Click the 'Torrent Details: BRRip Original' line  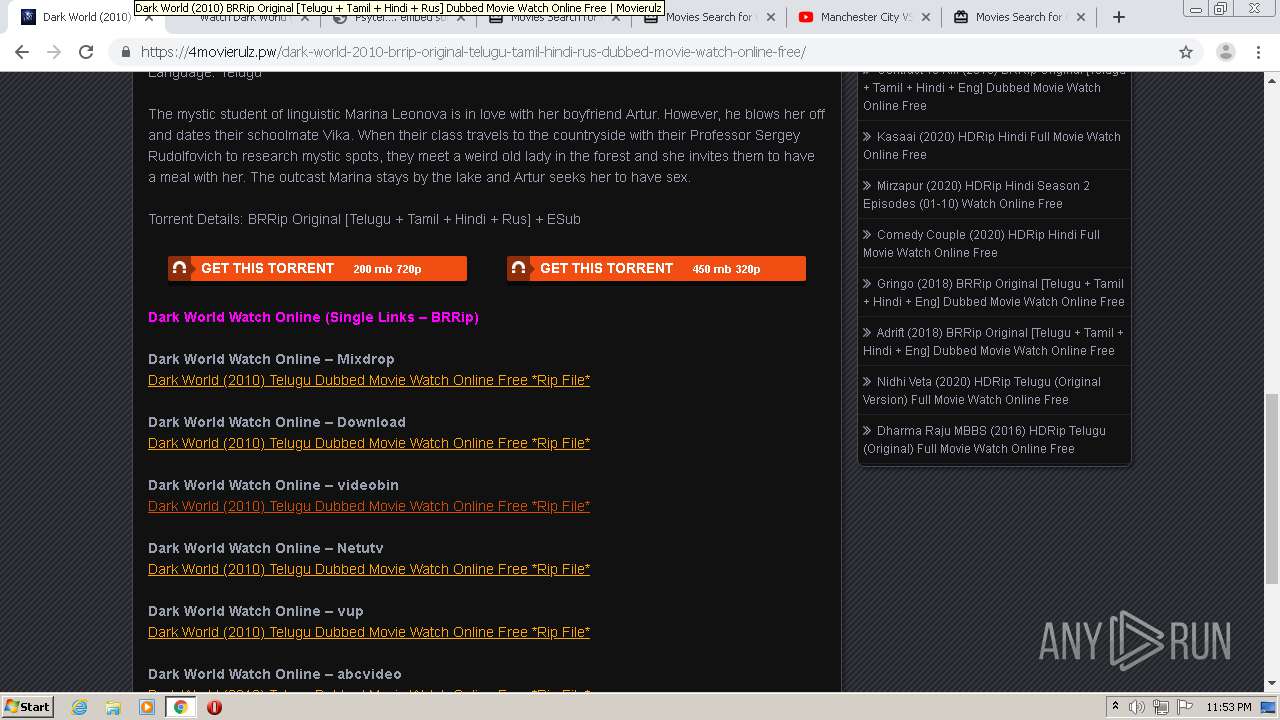point(364,219)
